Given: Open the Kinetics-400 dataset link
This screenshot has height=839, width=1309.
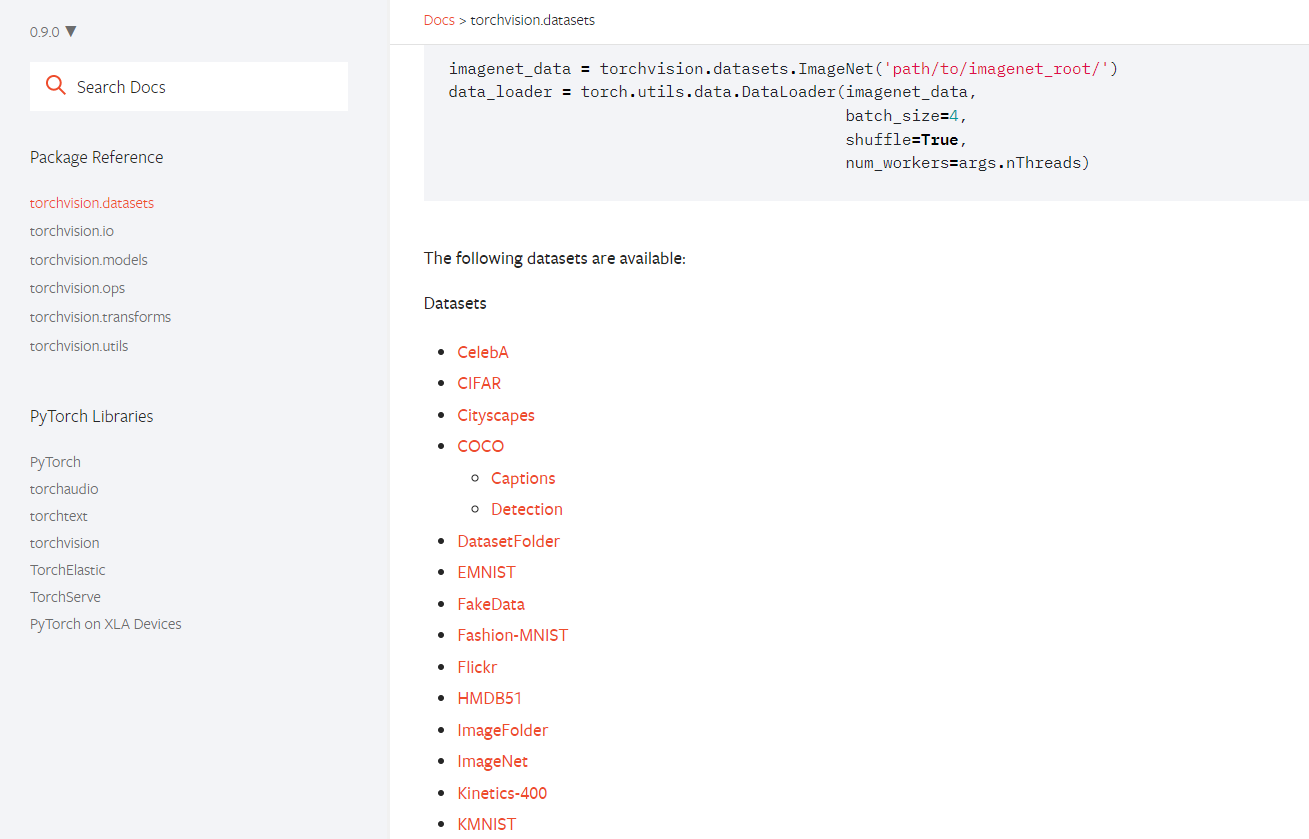Looking at the screenshot, I should 502,793.
